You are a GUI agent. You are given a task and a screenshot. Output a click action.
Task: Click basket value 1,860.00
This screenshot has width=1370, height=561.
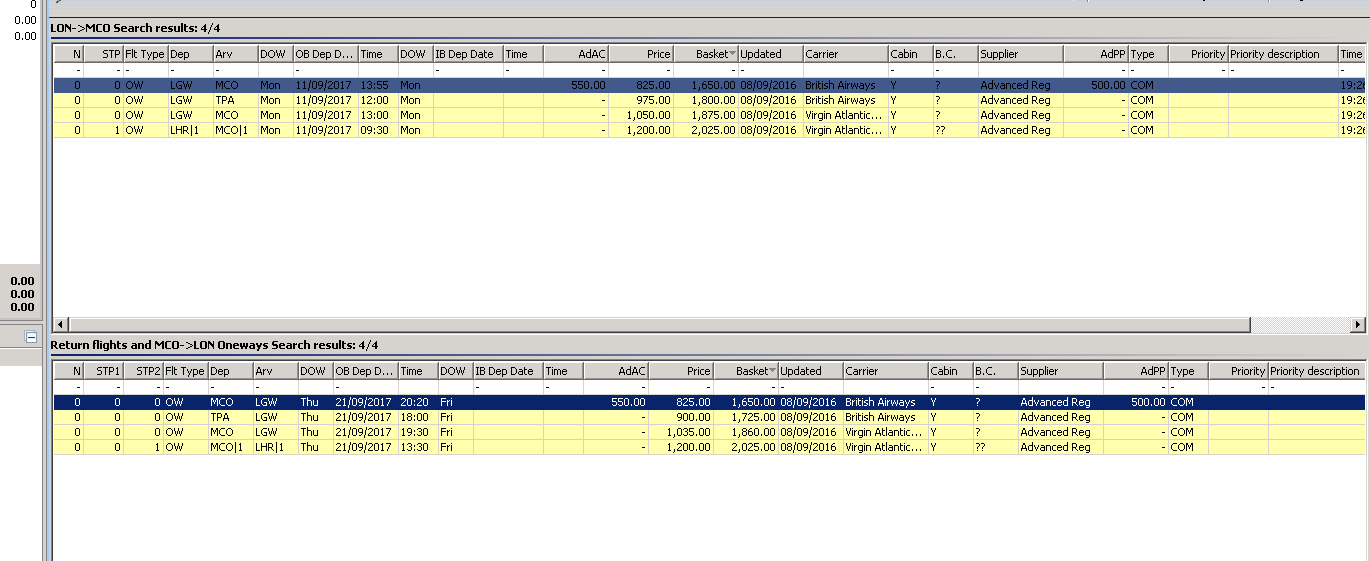745,432
